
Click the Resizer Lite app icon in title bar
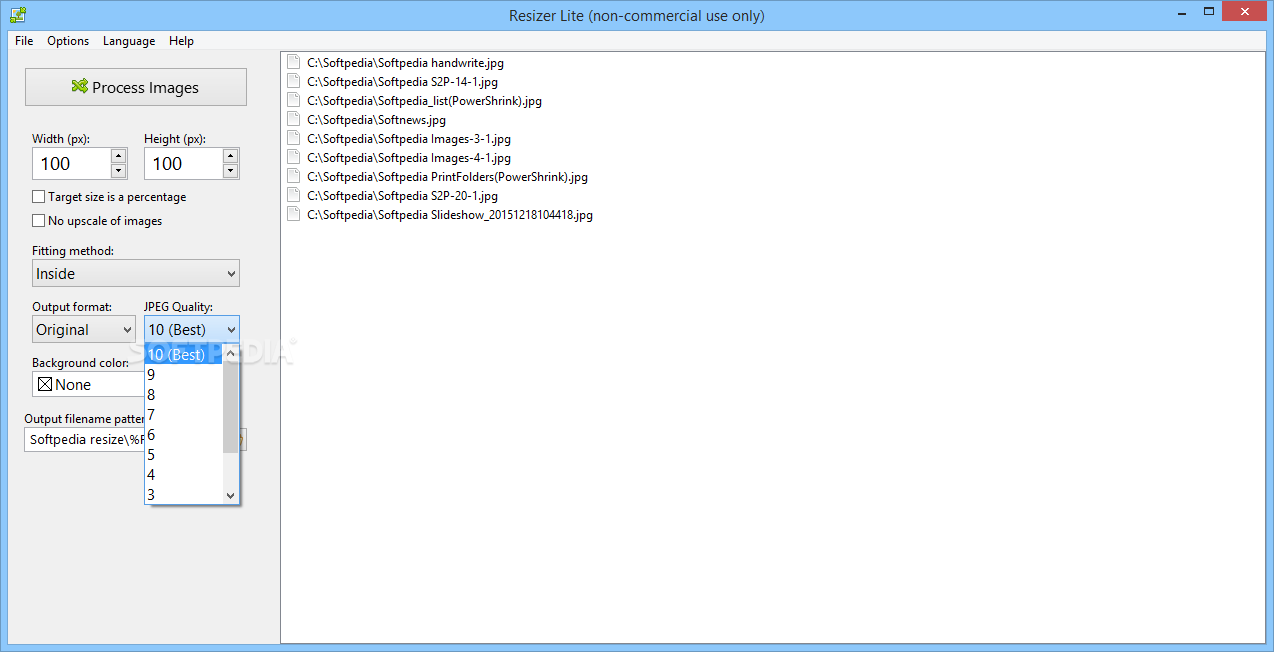click(17, 15)
